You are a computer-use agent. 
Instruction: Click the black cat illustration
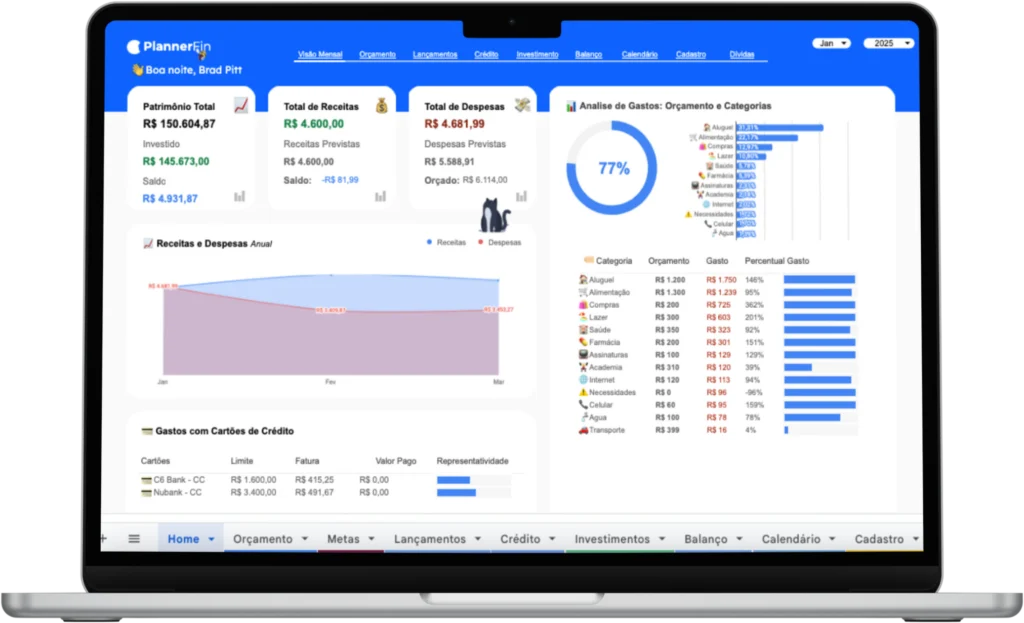point(495,216)
